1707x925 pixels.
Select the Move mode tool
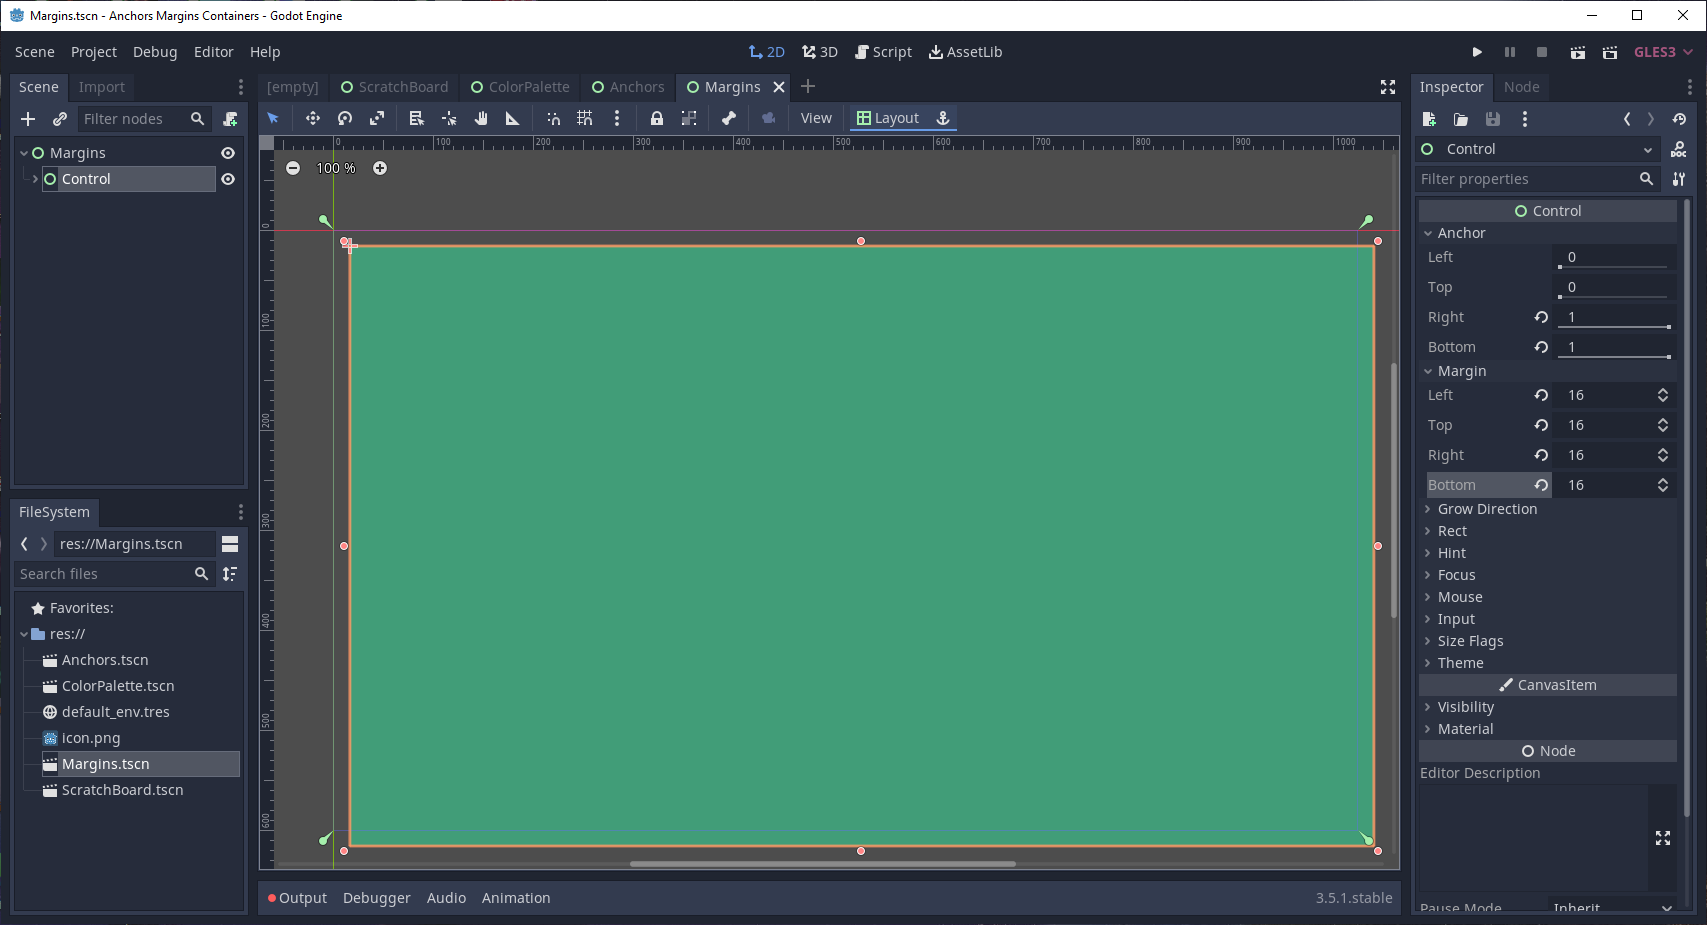pos(313,118)
